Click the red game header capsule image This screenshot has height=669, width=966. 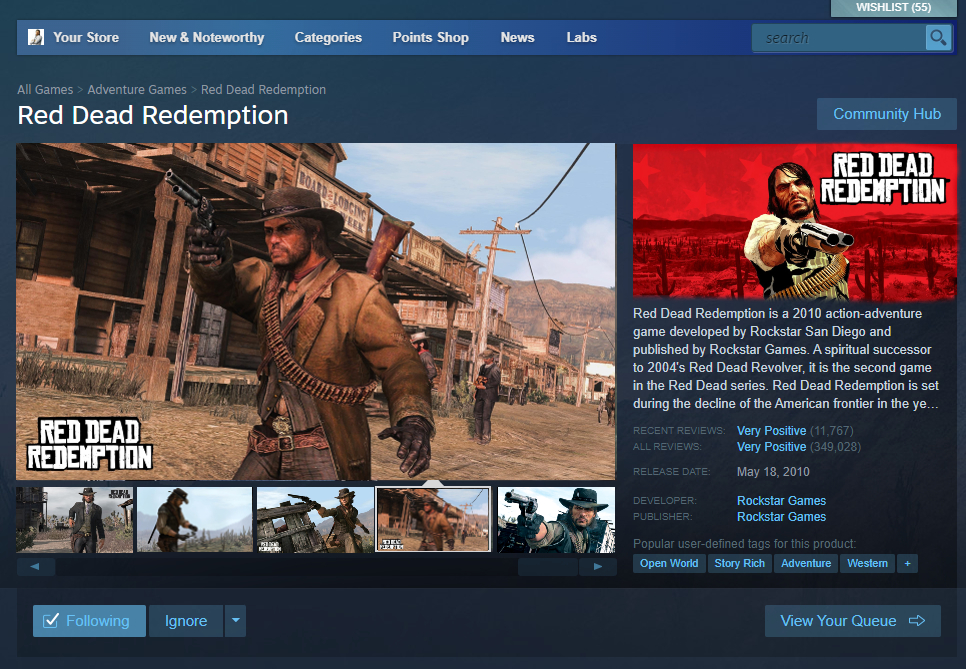click(795, 222)
